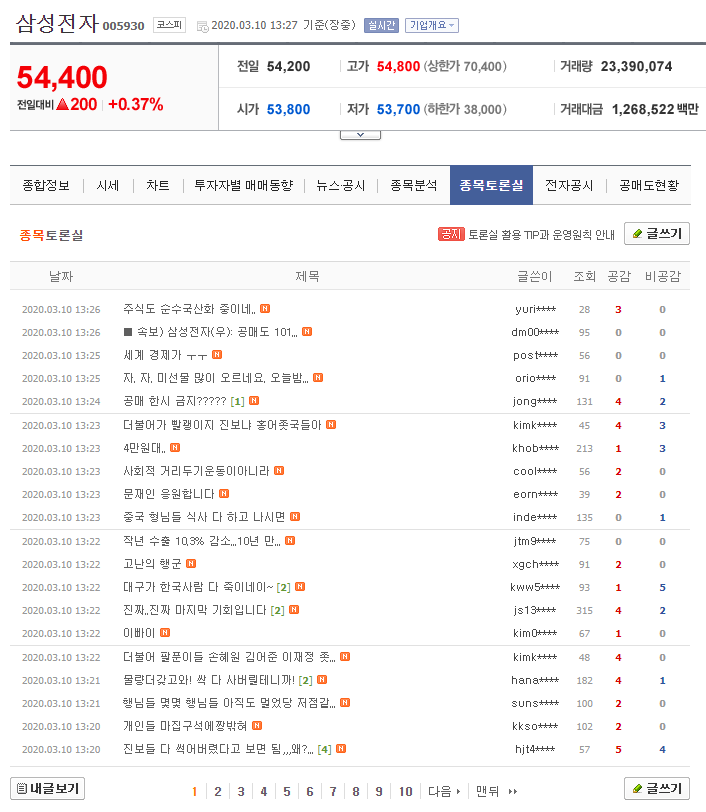Click new icon beside 행님들 몇몇 행님들 post

(345, 703)
